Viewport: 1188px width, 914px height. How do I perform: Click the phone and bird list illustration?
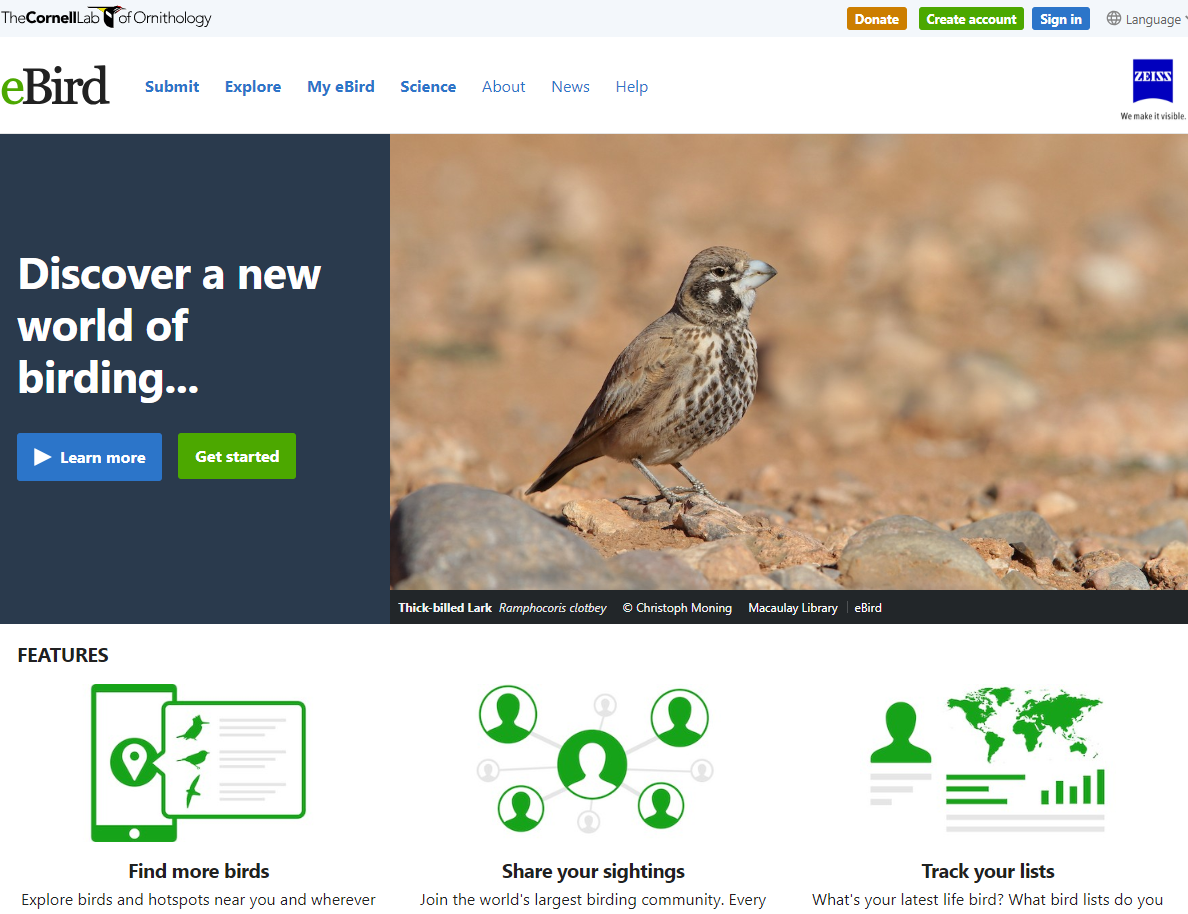tap(198, 762)
